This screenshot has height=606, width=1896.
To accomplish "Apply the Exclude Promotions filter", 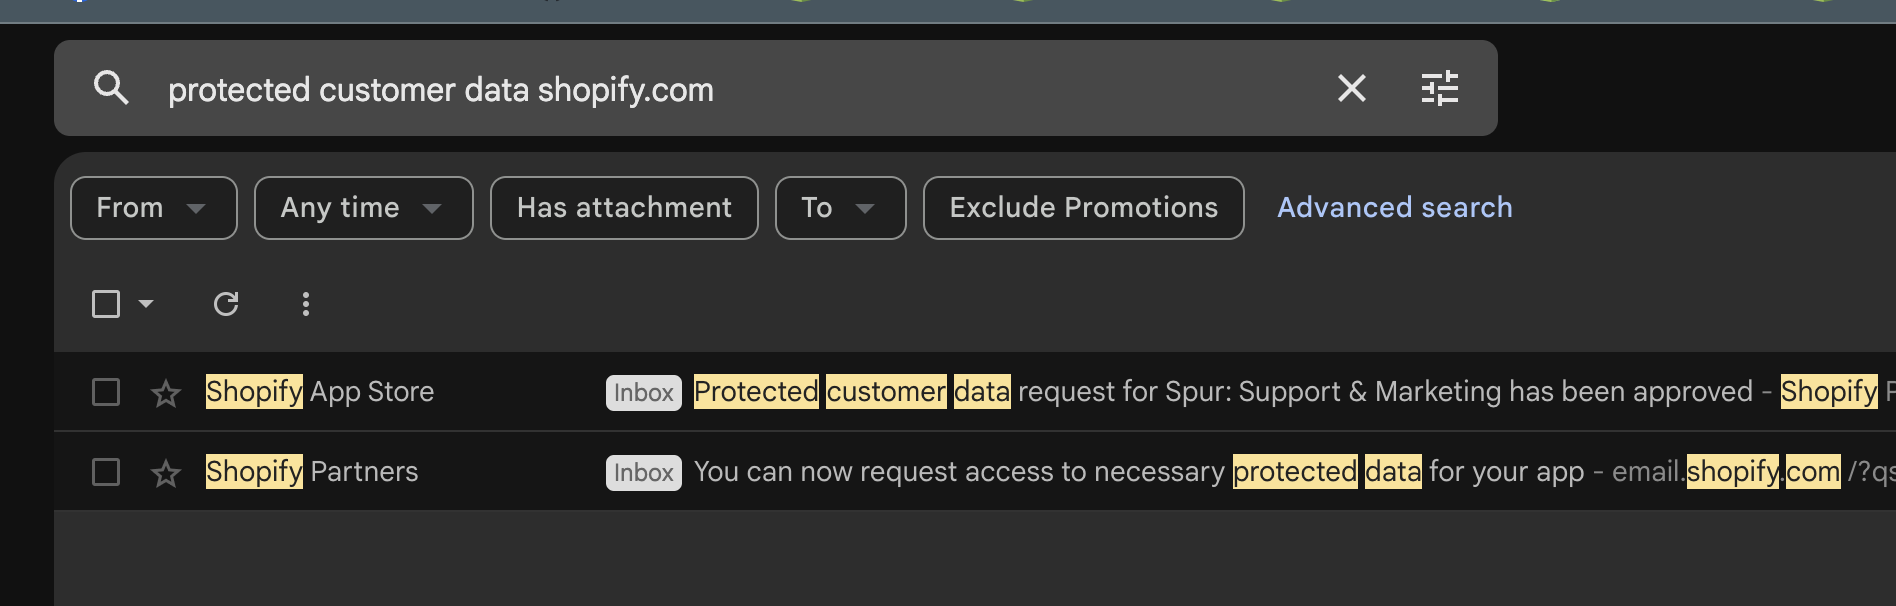I will click(x=1083, y=208).
